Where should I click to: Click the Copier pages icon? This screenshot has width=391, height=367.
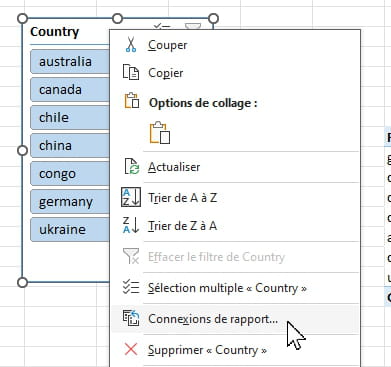[x=131, y=72]
